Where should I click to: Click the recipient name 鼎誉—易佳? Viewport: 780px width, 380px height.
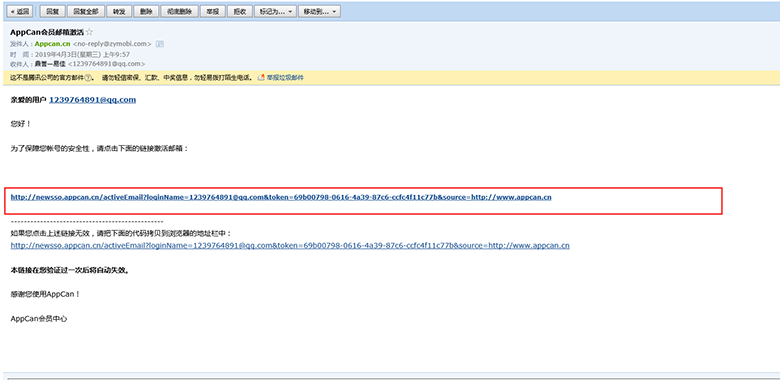pos(50,64)
